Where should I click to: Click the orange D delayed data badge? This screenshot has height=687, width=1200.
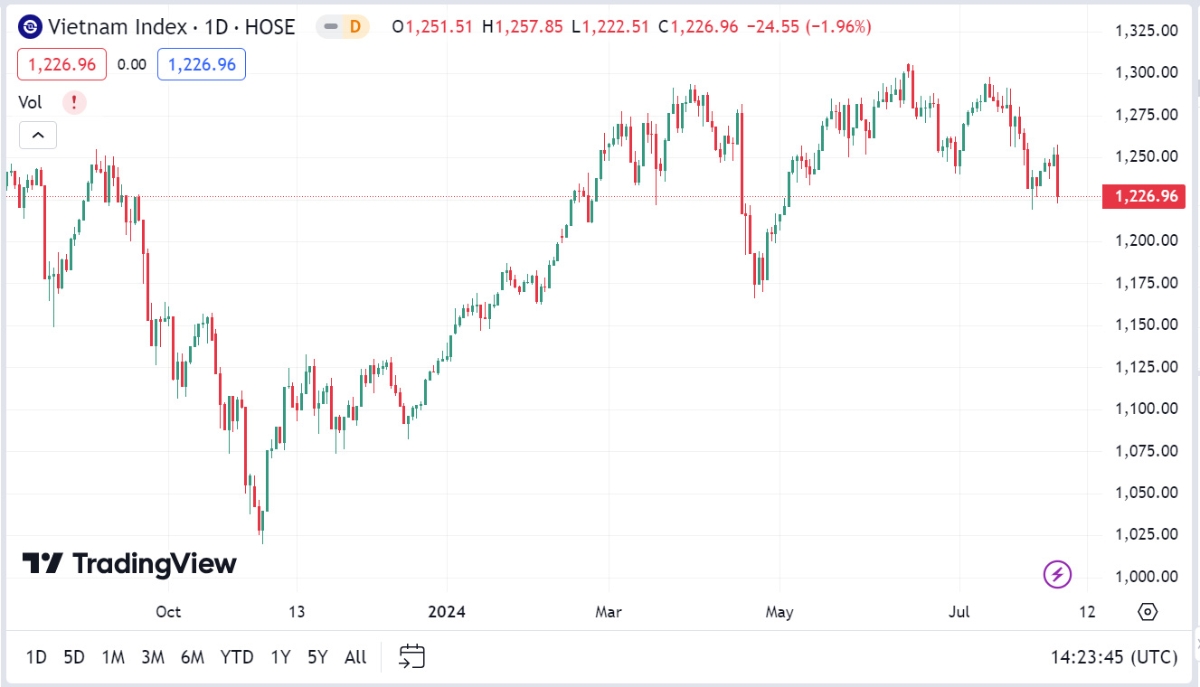coord(354,27)
